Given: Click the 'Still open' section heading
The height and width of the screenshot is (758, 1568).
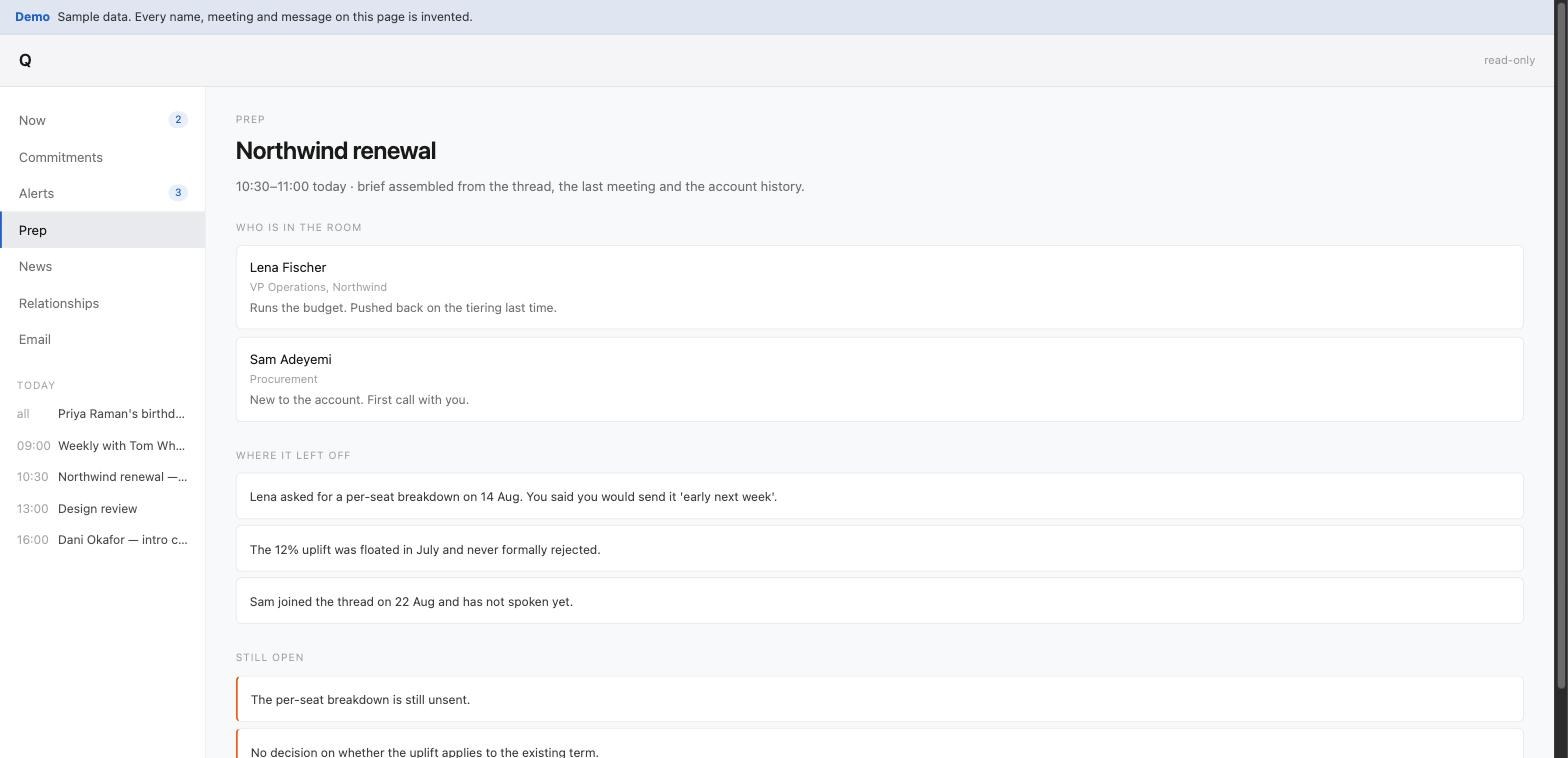Looking at the screenshot, I should (270, 658).
